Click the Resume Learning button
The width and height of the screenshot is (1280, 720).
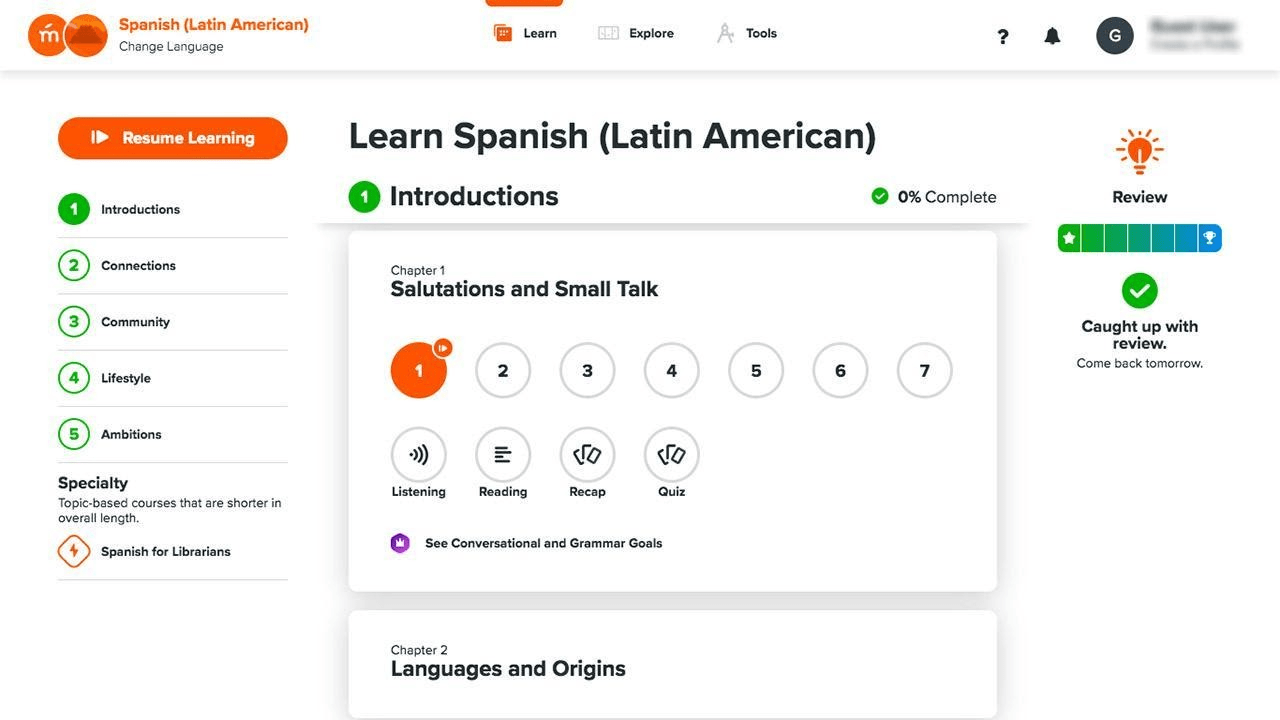173,138
